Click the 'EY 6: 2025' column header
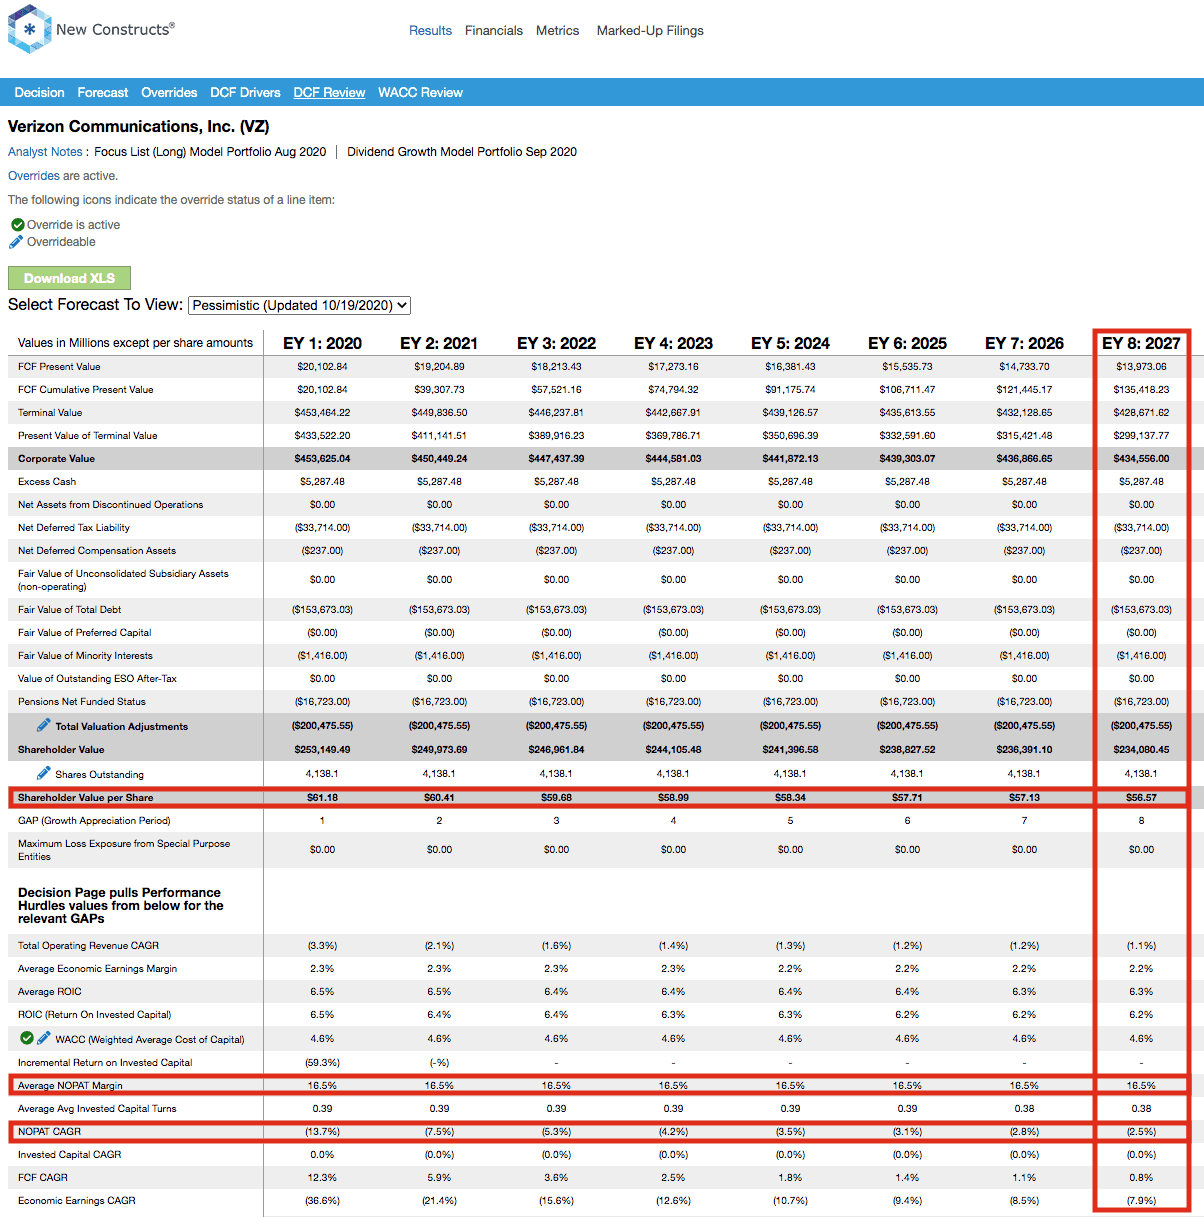The image size is (1204, 1217). pos(907,343)
